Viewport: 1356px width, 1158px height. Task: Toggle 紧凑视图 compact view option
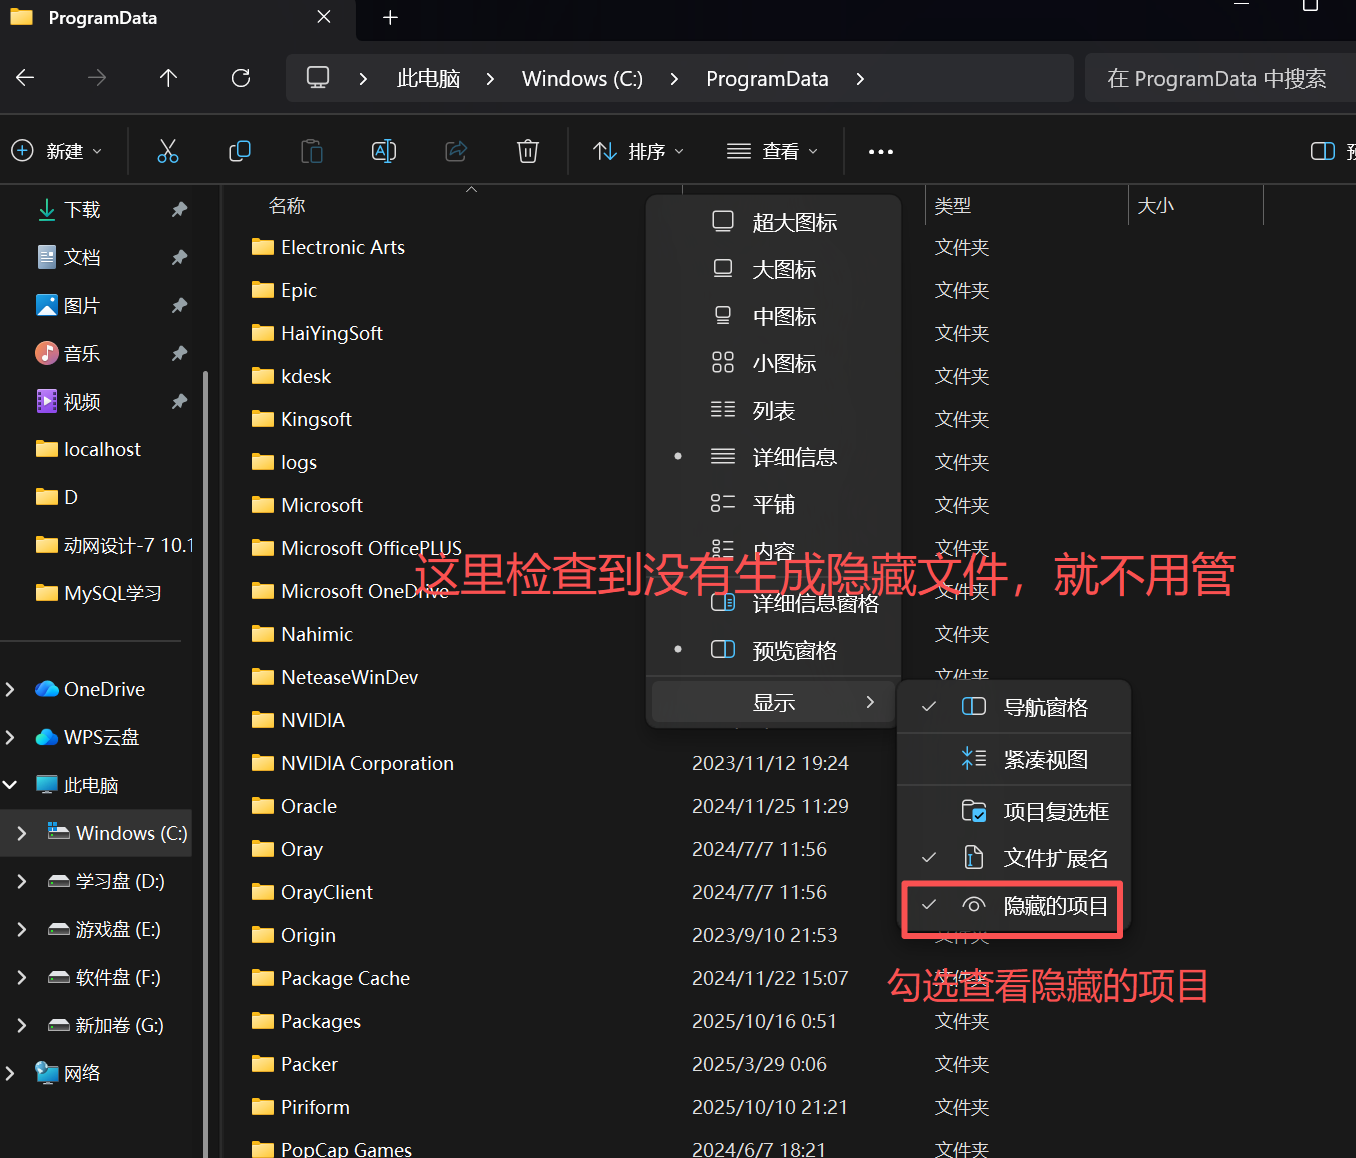pyautogui.click(x=1013, y=759)
